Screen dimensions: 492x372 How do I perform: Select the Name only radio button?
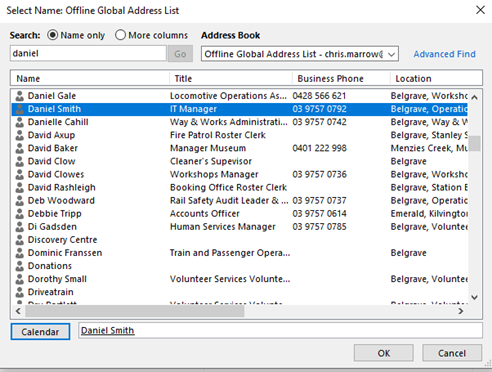click(53, 35)
